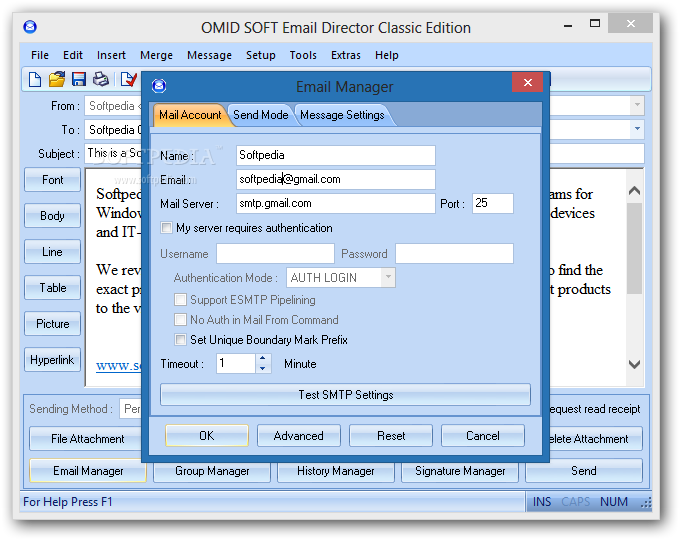The height and width of the screenshot is (540, 680).
Task: Click the Body side button
Action: (x=52, y=216)
